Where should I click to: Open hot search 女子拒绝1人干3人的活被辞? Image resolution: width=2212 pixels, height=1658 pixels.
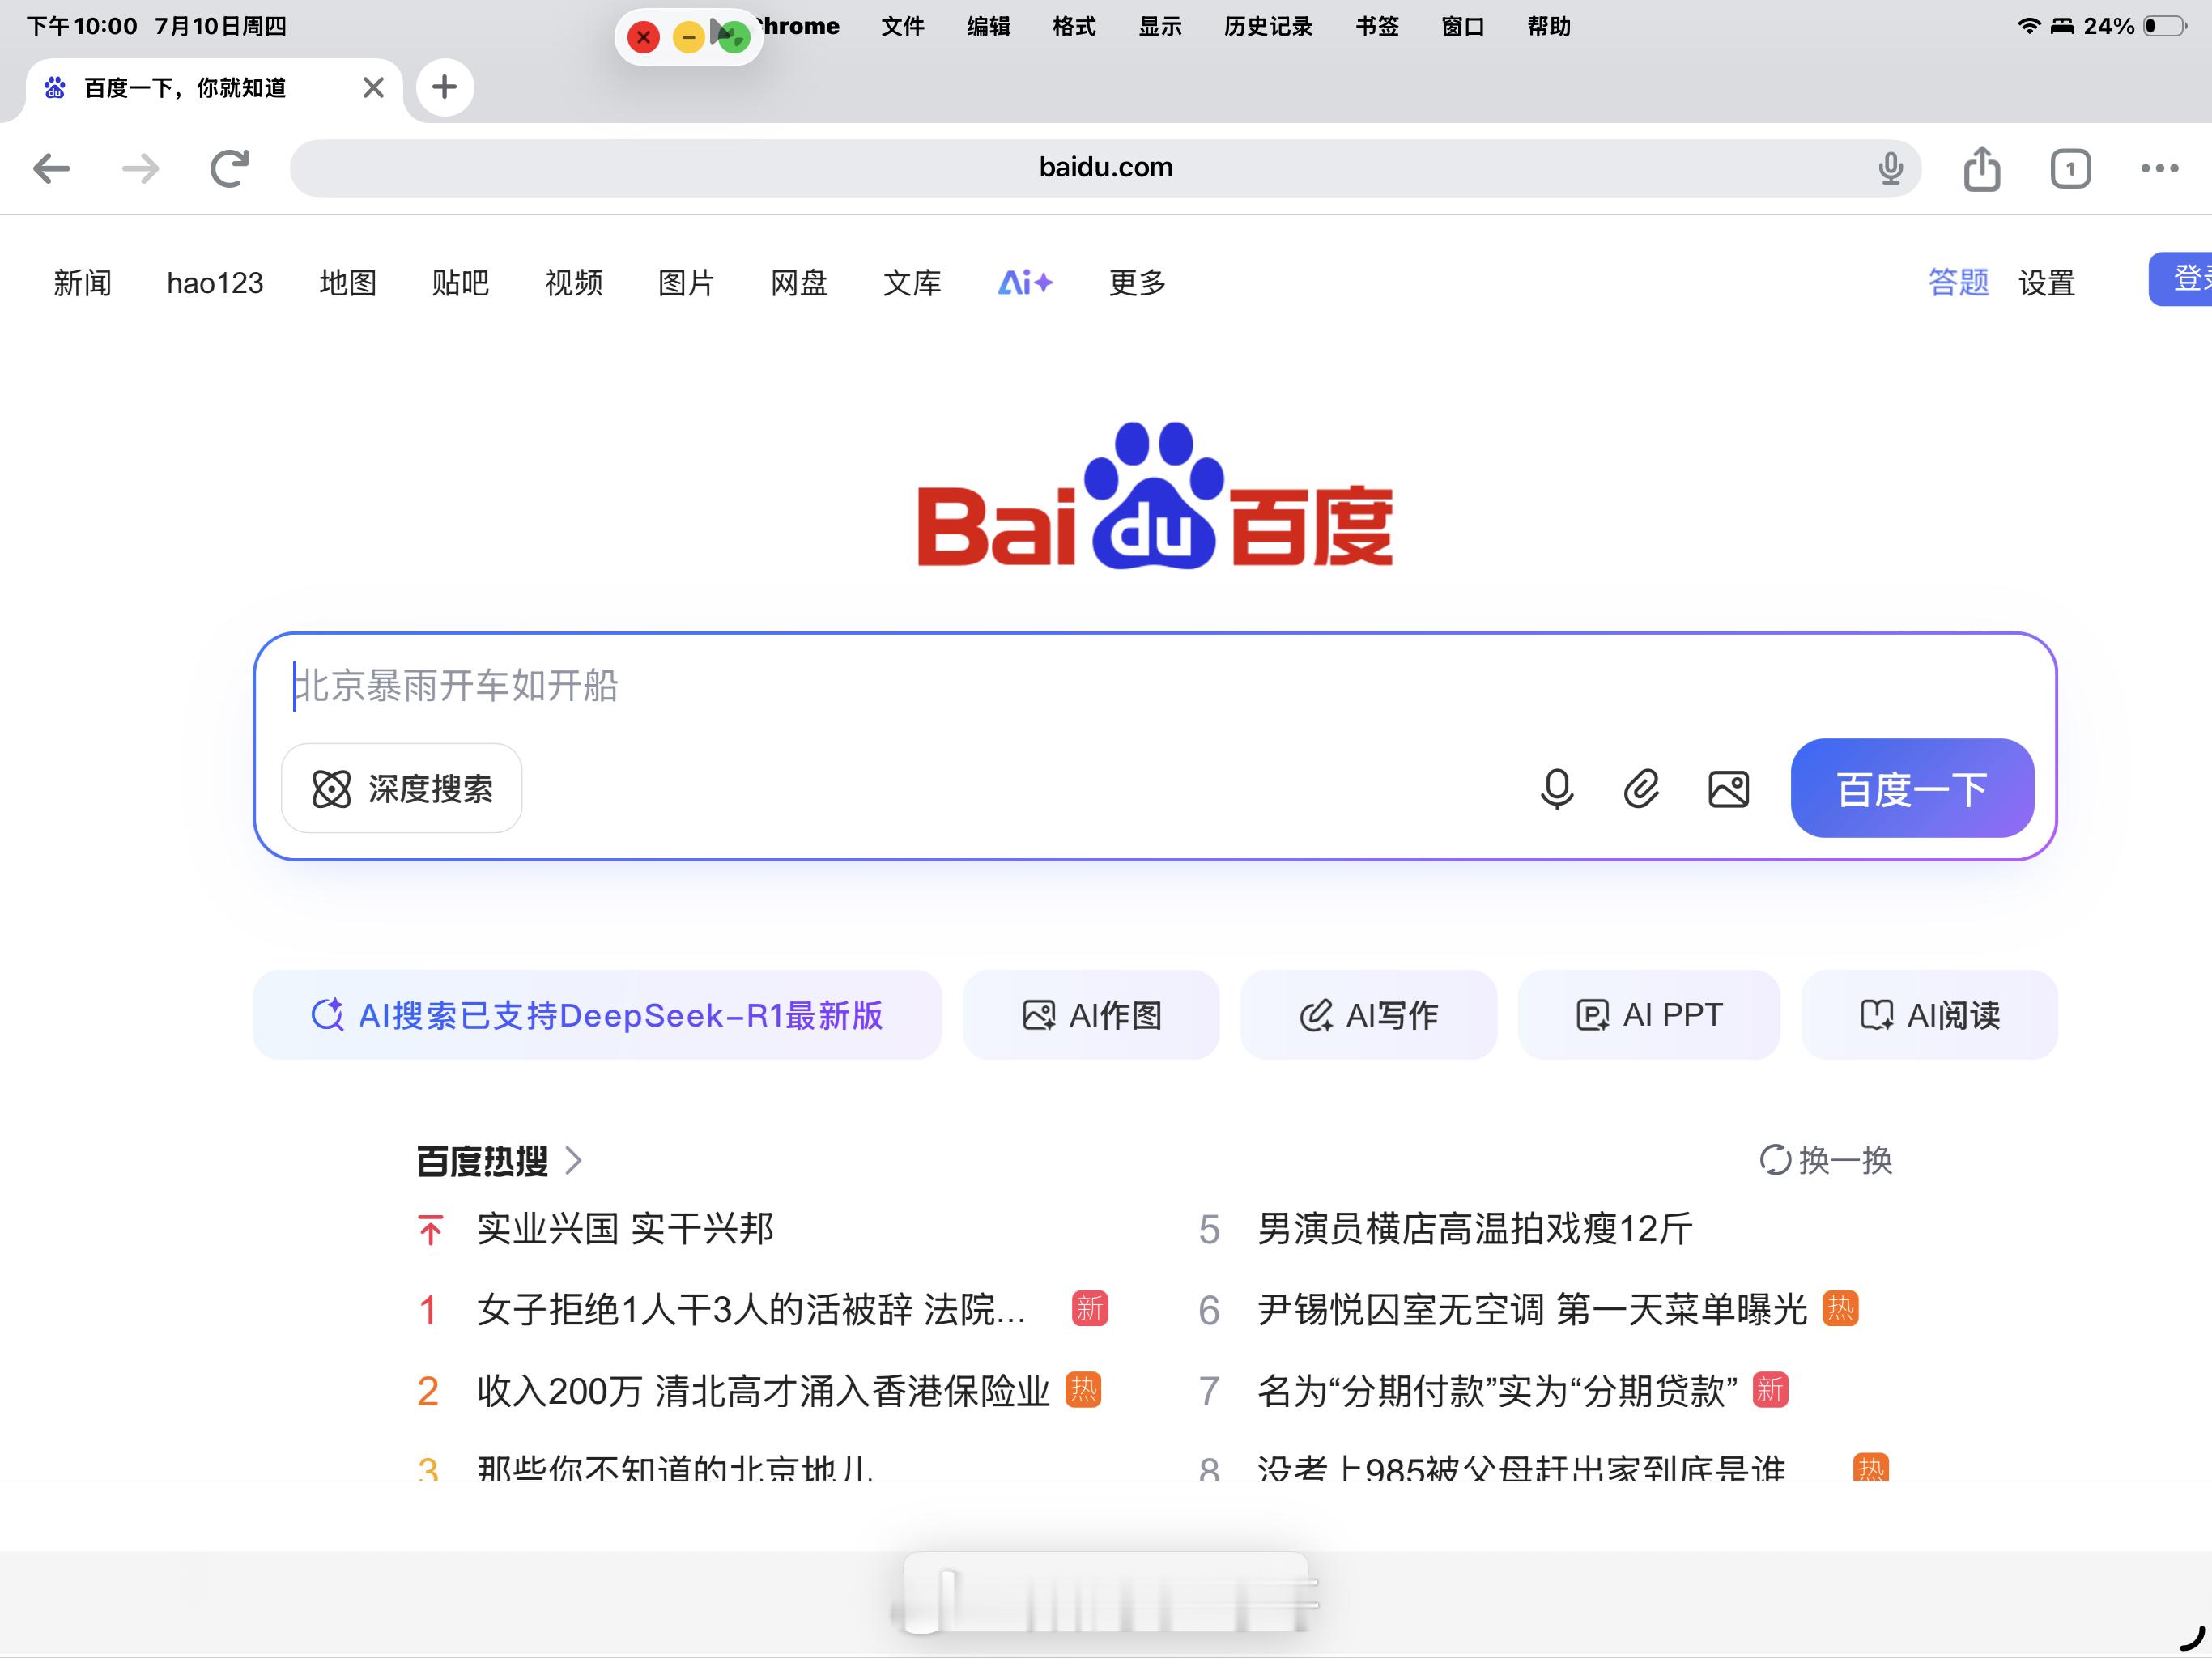(751, 1310)
